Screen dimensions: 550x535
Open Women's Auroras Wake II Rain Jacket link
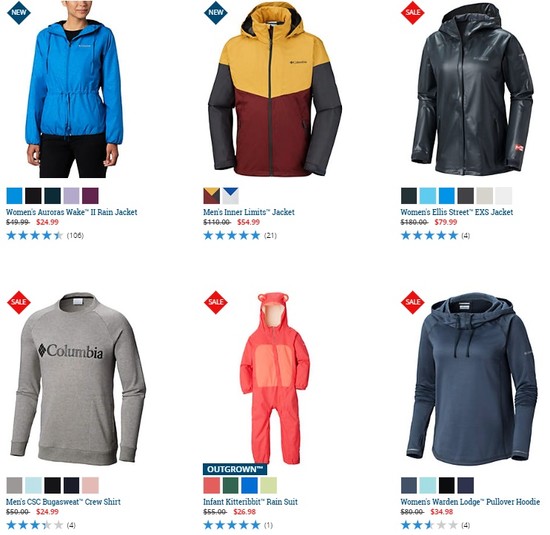tap(72, 212)
